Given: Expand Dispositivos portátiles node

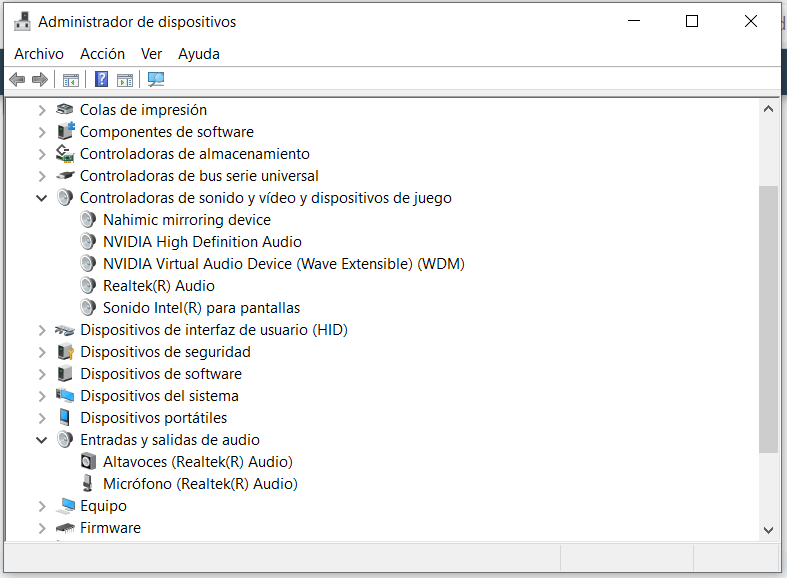Looking at the screenshot, I should tap(42, 418).
